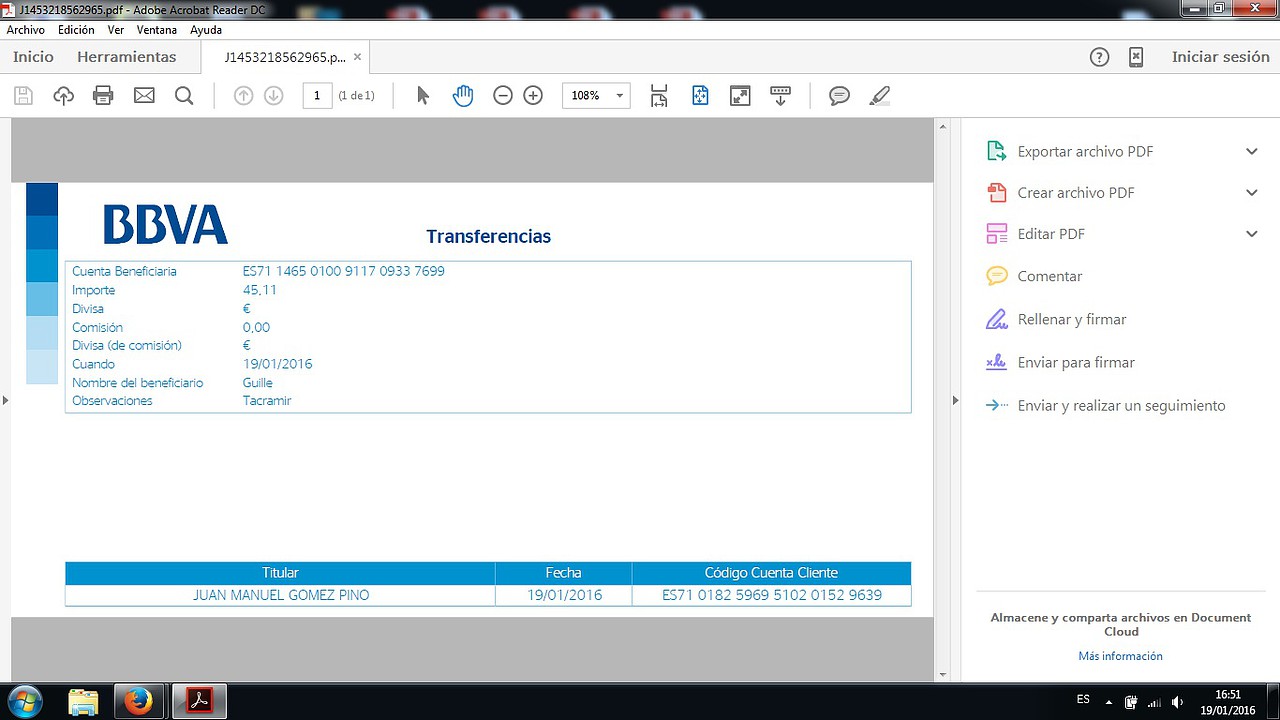Zoom in with plus icon
Image resolution: width=1280 pixels, height=720 pixels.
(533, 96)
